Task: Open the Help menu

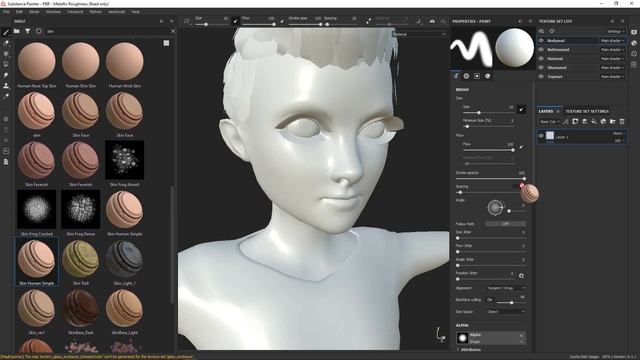Action: (x=136, y=12)
